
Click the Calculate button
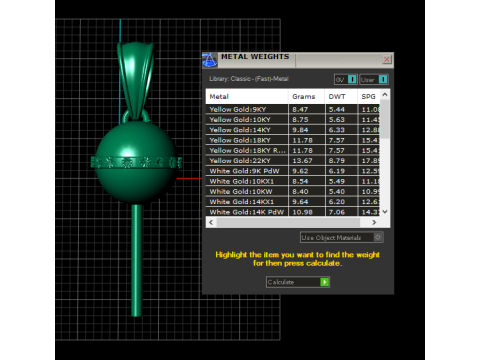point(298,282)
